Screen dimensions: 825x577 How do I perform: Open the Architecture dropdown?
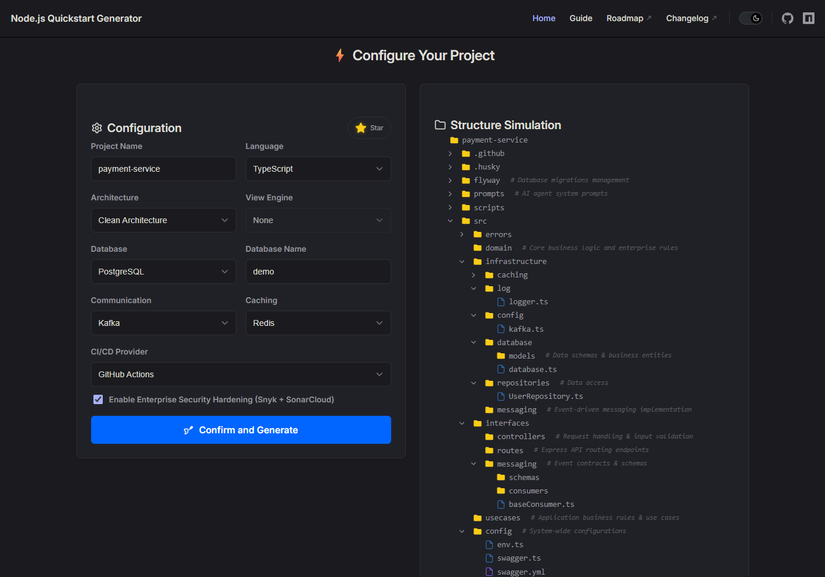tap(163, 220)
